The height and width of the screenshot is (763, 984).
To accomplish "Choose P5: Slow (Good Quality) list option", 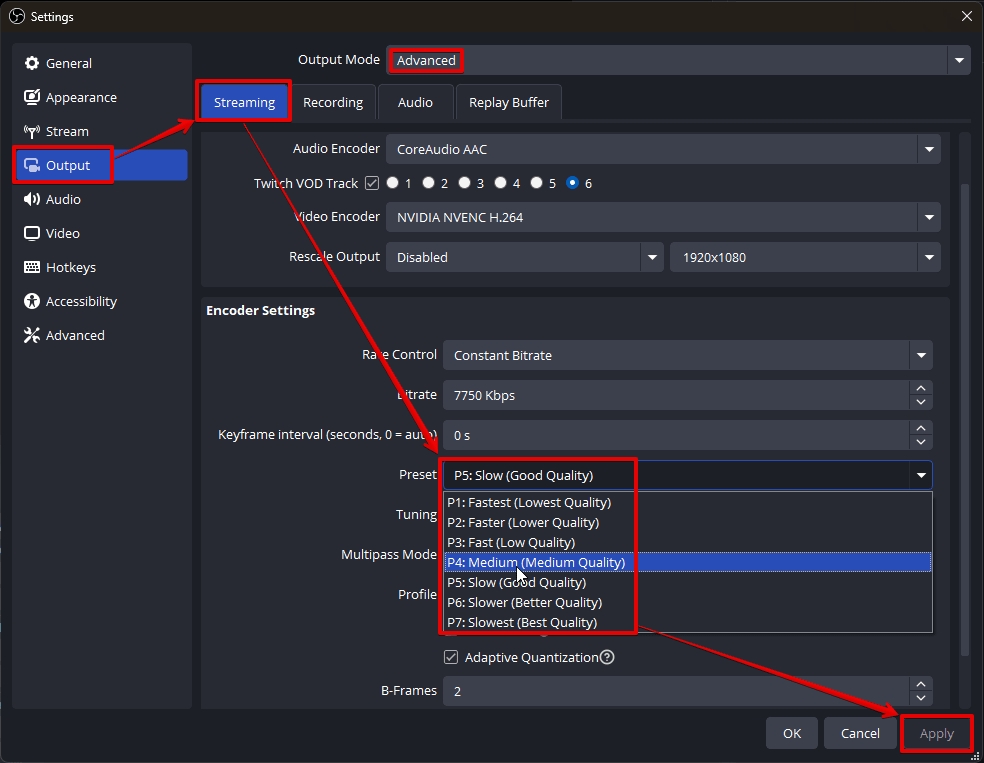I will tap(688, 582).
